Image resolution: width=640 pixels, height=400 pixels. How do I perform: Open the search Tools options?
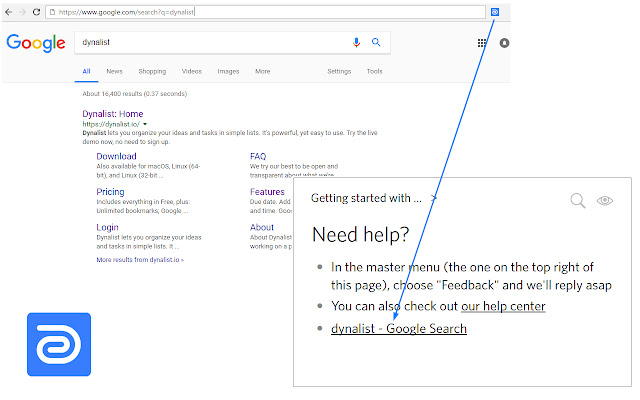click(374, 71)
